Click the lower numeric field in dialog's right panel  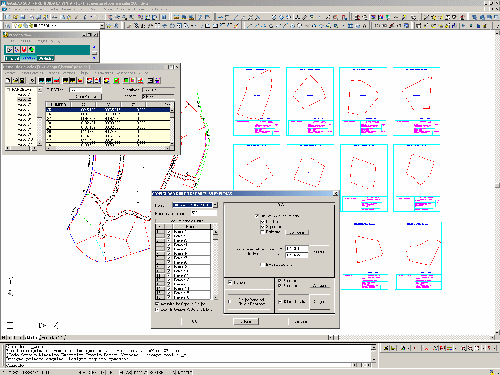point(297,255)
